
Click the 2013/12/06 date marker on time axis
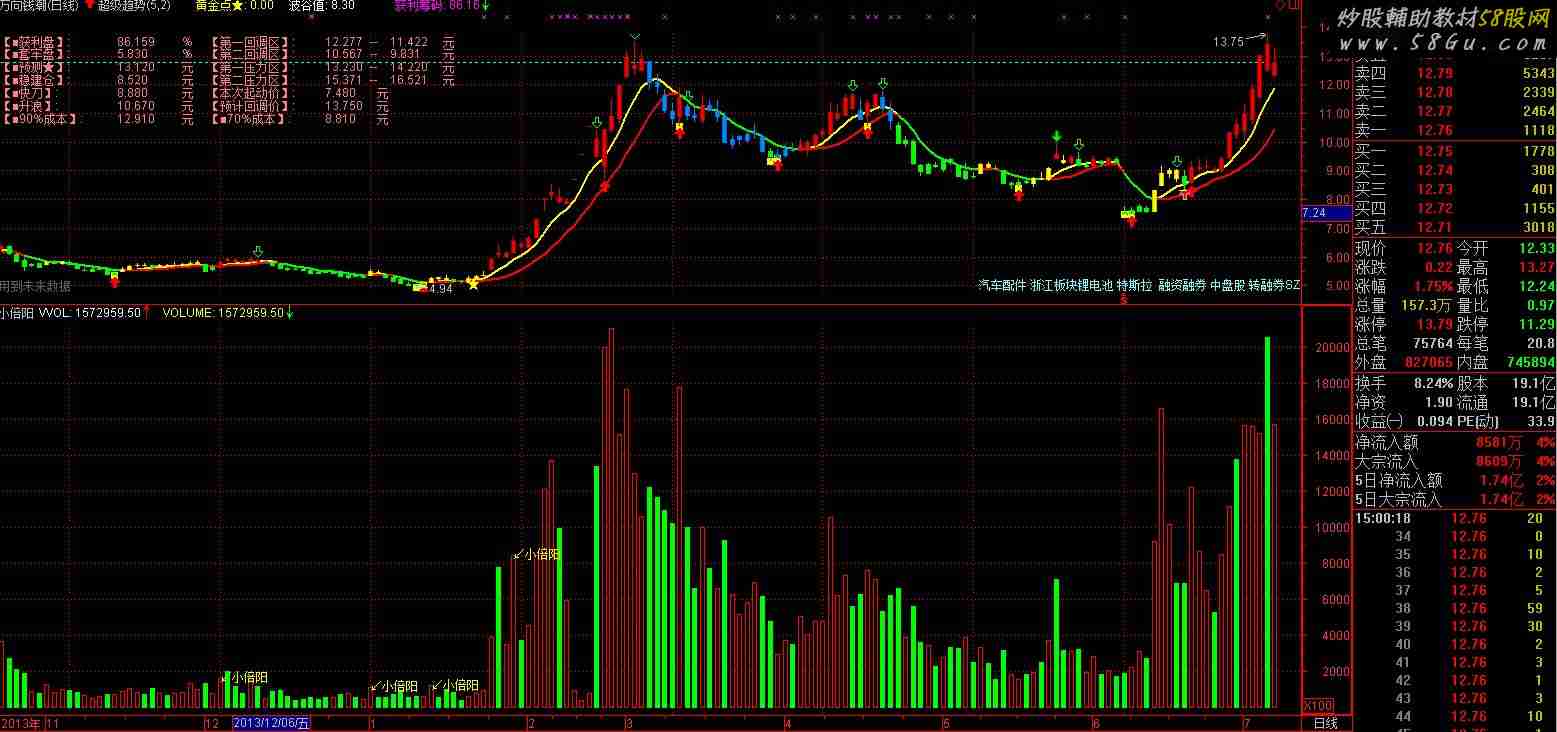click(271, 723)
